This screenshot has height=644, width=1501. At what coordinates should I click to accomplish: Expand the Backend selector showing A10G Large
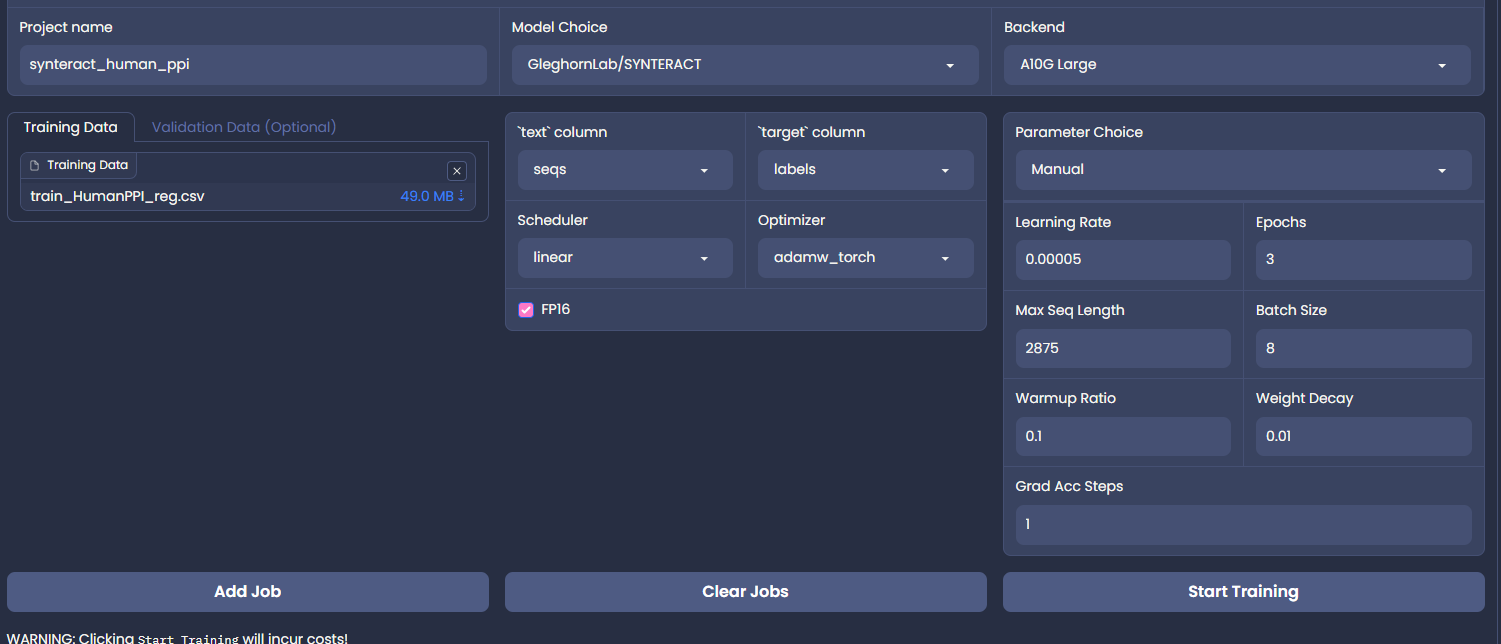click(x=1236, y=65)
